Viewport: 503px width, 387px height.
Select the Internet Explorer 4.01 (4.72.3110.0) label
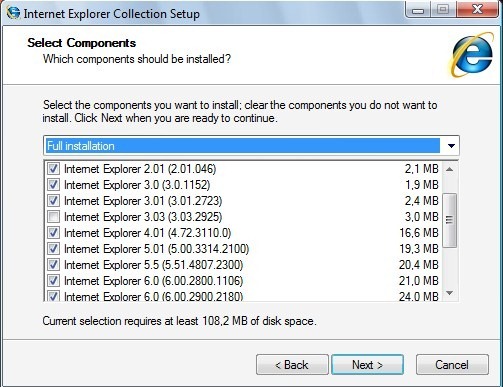[x=147, y=233]
